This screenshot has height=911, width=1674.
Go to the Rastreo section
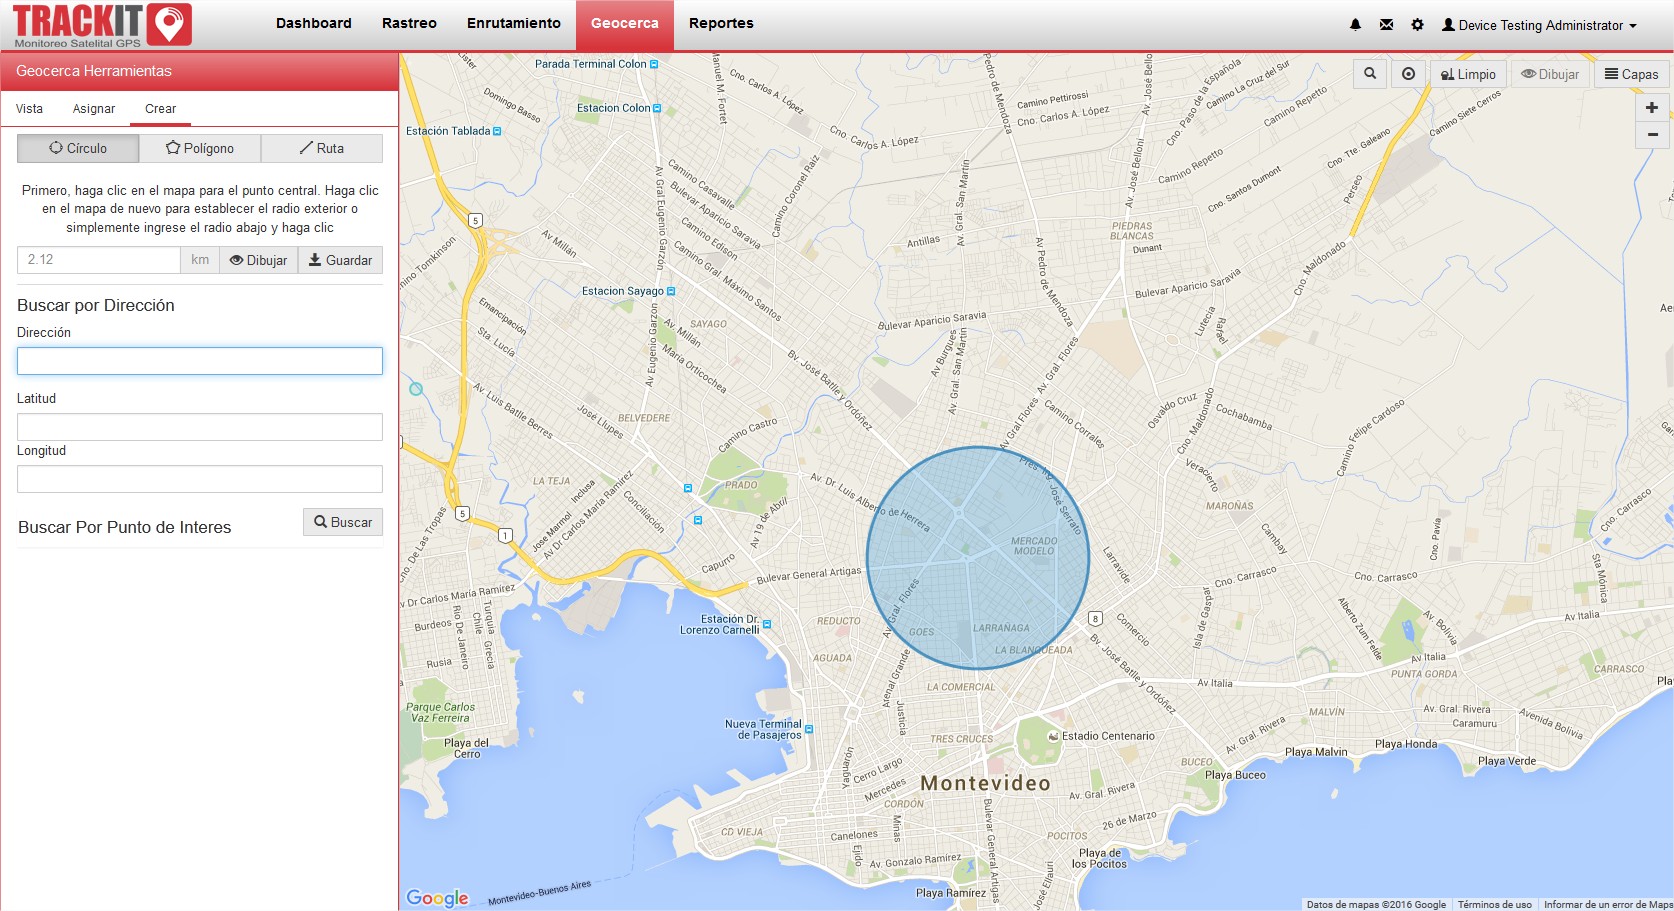pos(409,23)
